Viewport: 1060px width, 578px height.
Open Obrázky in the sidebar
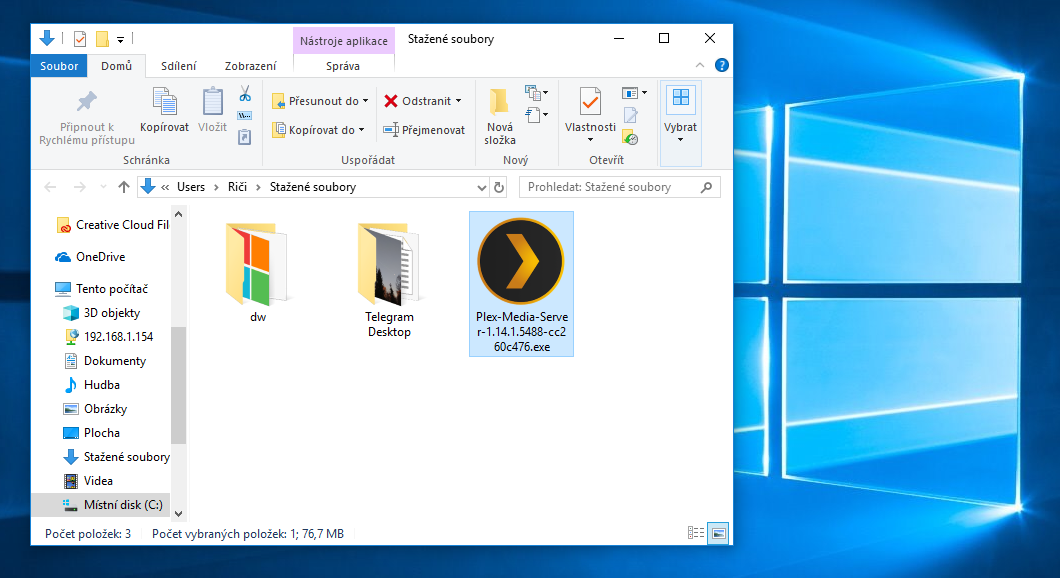coord(95,409)
